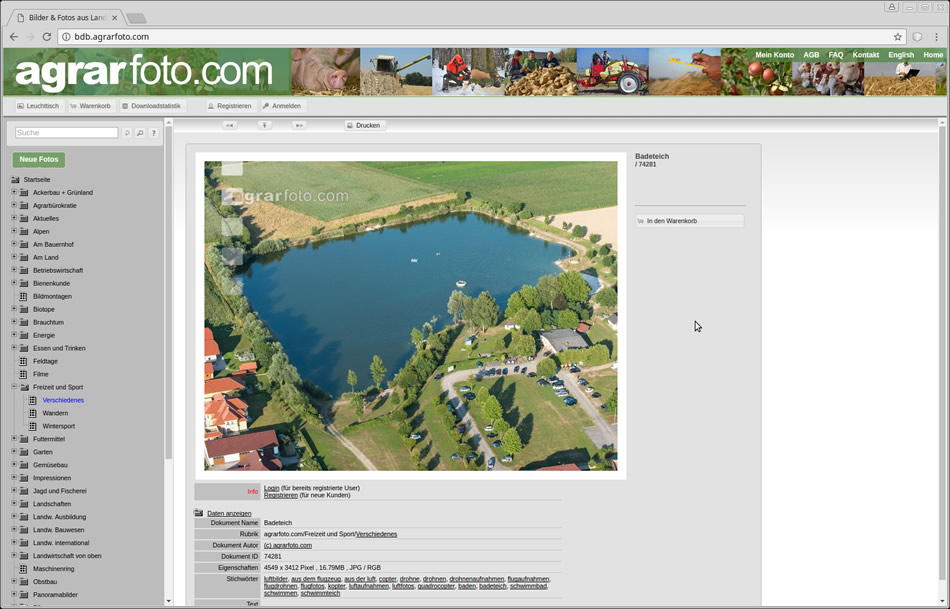Expand the Aktuelles tree node

click(14, 218)
